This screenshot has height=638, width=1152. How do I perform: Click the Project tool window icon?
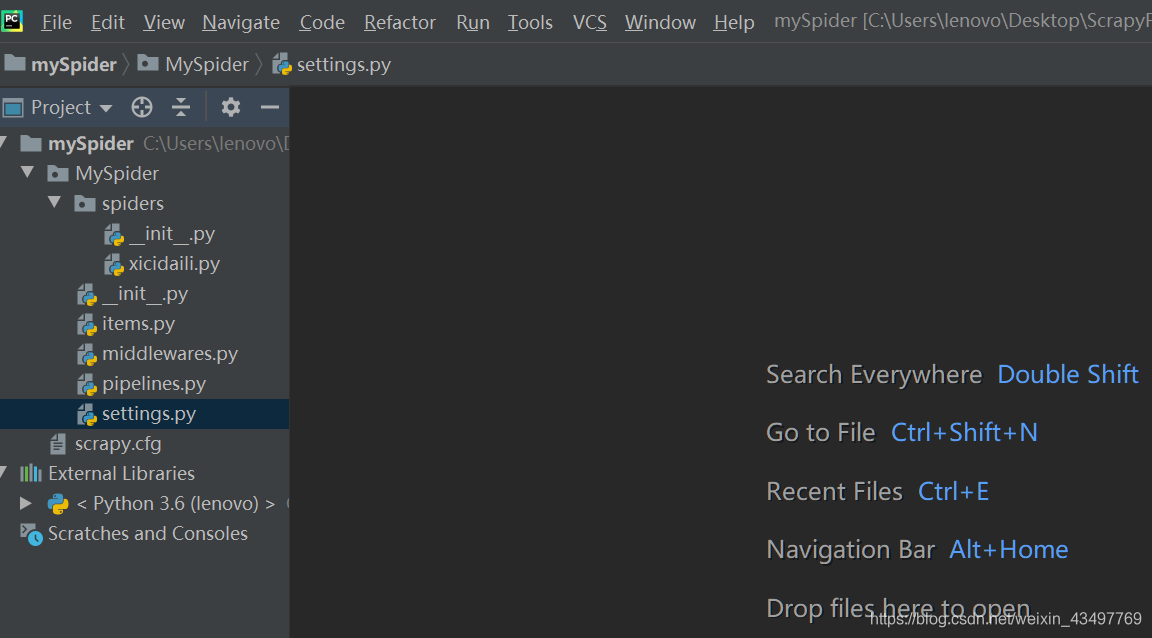(13, 108)
